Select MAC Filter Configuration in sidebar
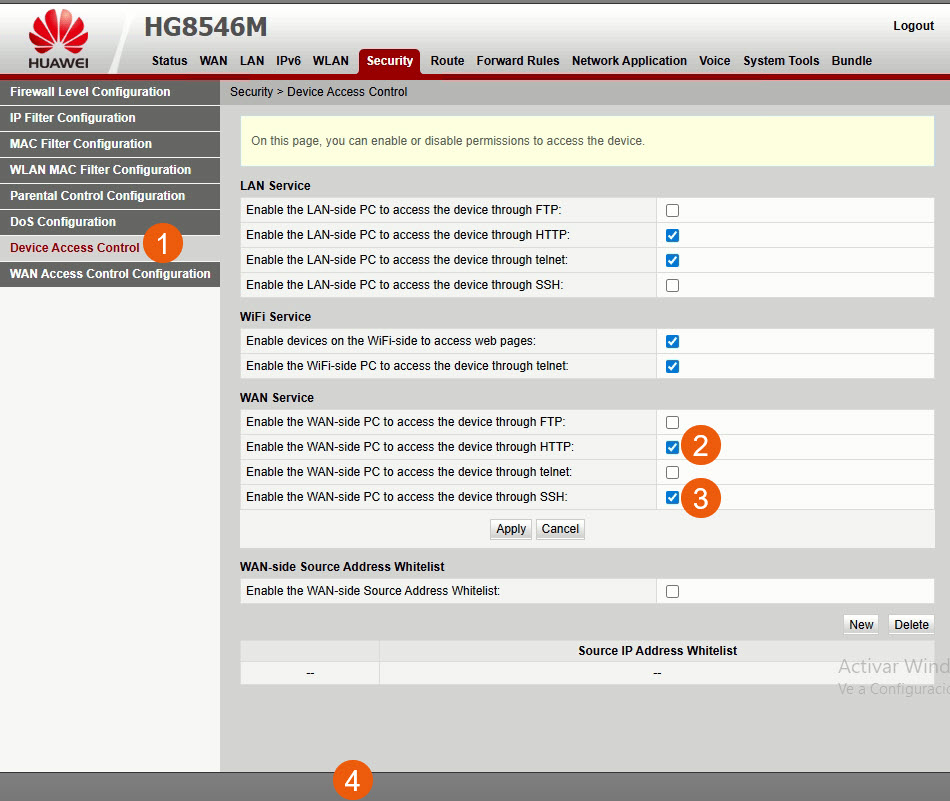Viewport: 950px width, 801px height. (x=81, y=144)
